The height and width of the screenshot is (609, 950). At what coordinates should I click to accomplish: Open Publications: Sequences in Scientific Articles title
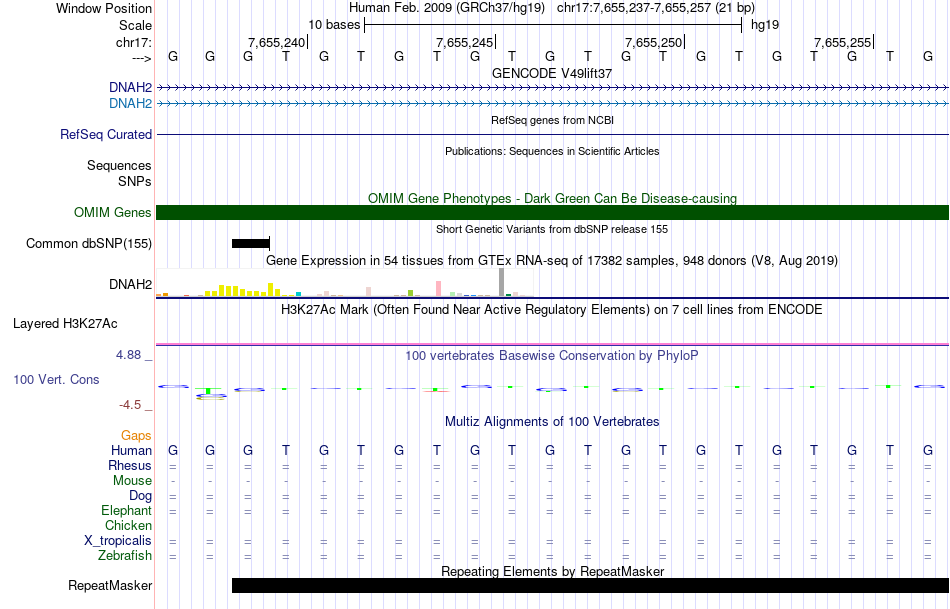click(x=552, y=151)
